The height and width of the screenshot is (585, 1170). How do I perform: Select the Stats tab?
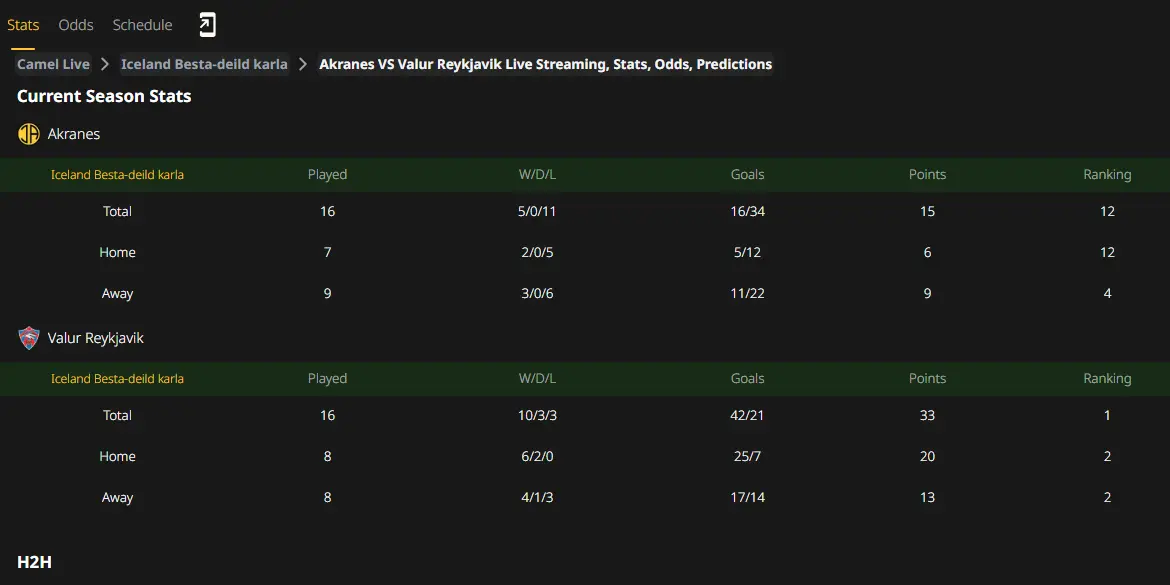click(x=23, y=25)
